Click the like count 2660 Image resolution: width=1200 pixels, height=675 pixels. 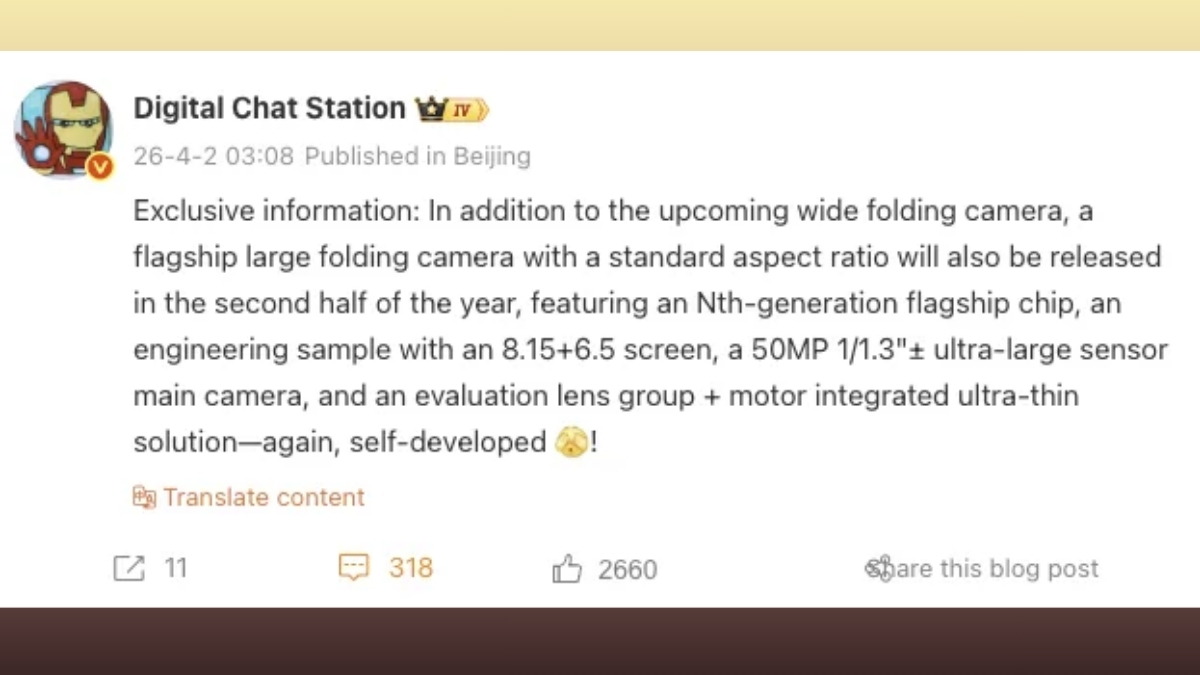[628, 569]
